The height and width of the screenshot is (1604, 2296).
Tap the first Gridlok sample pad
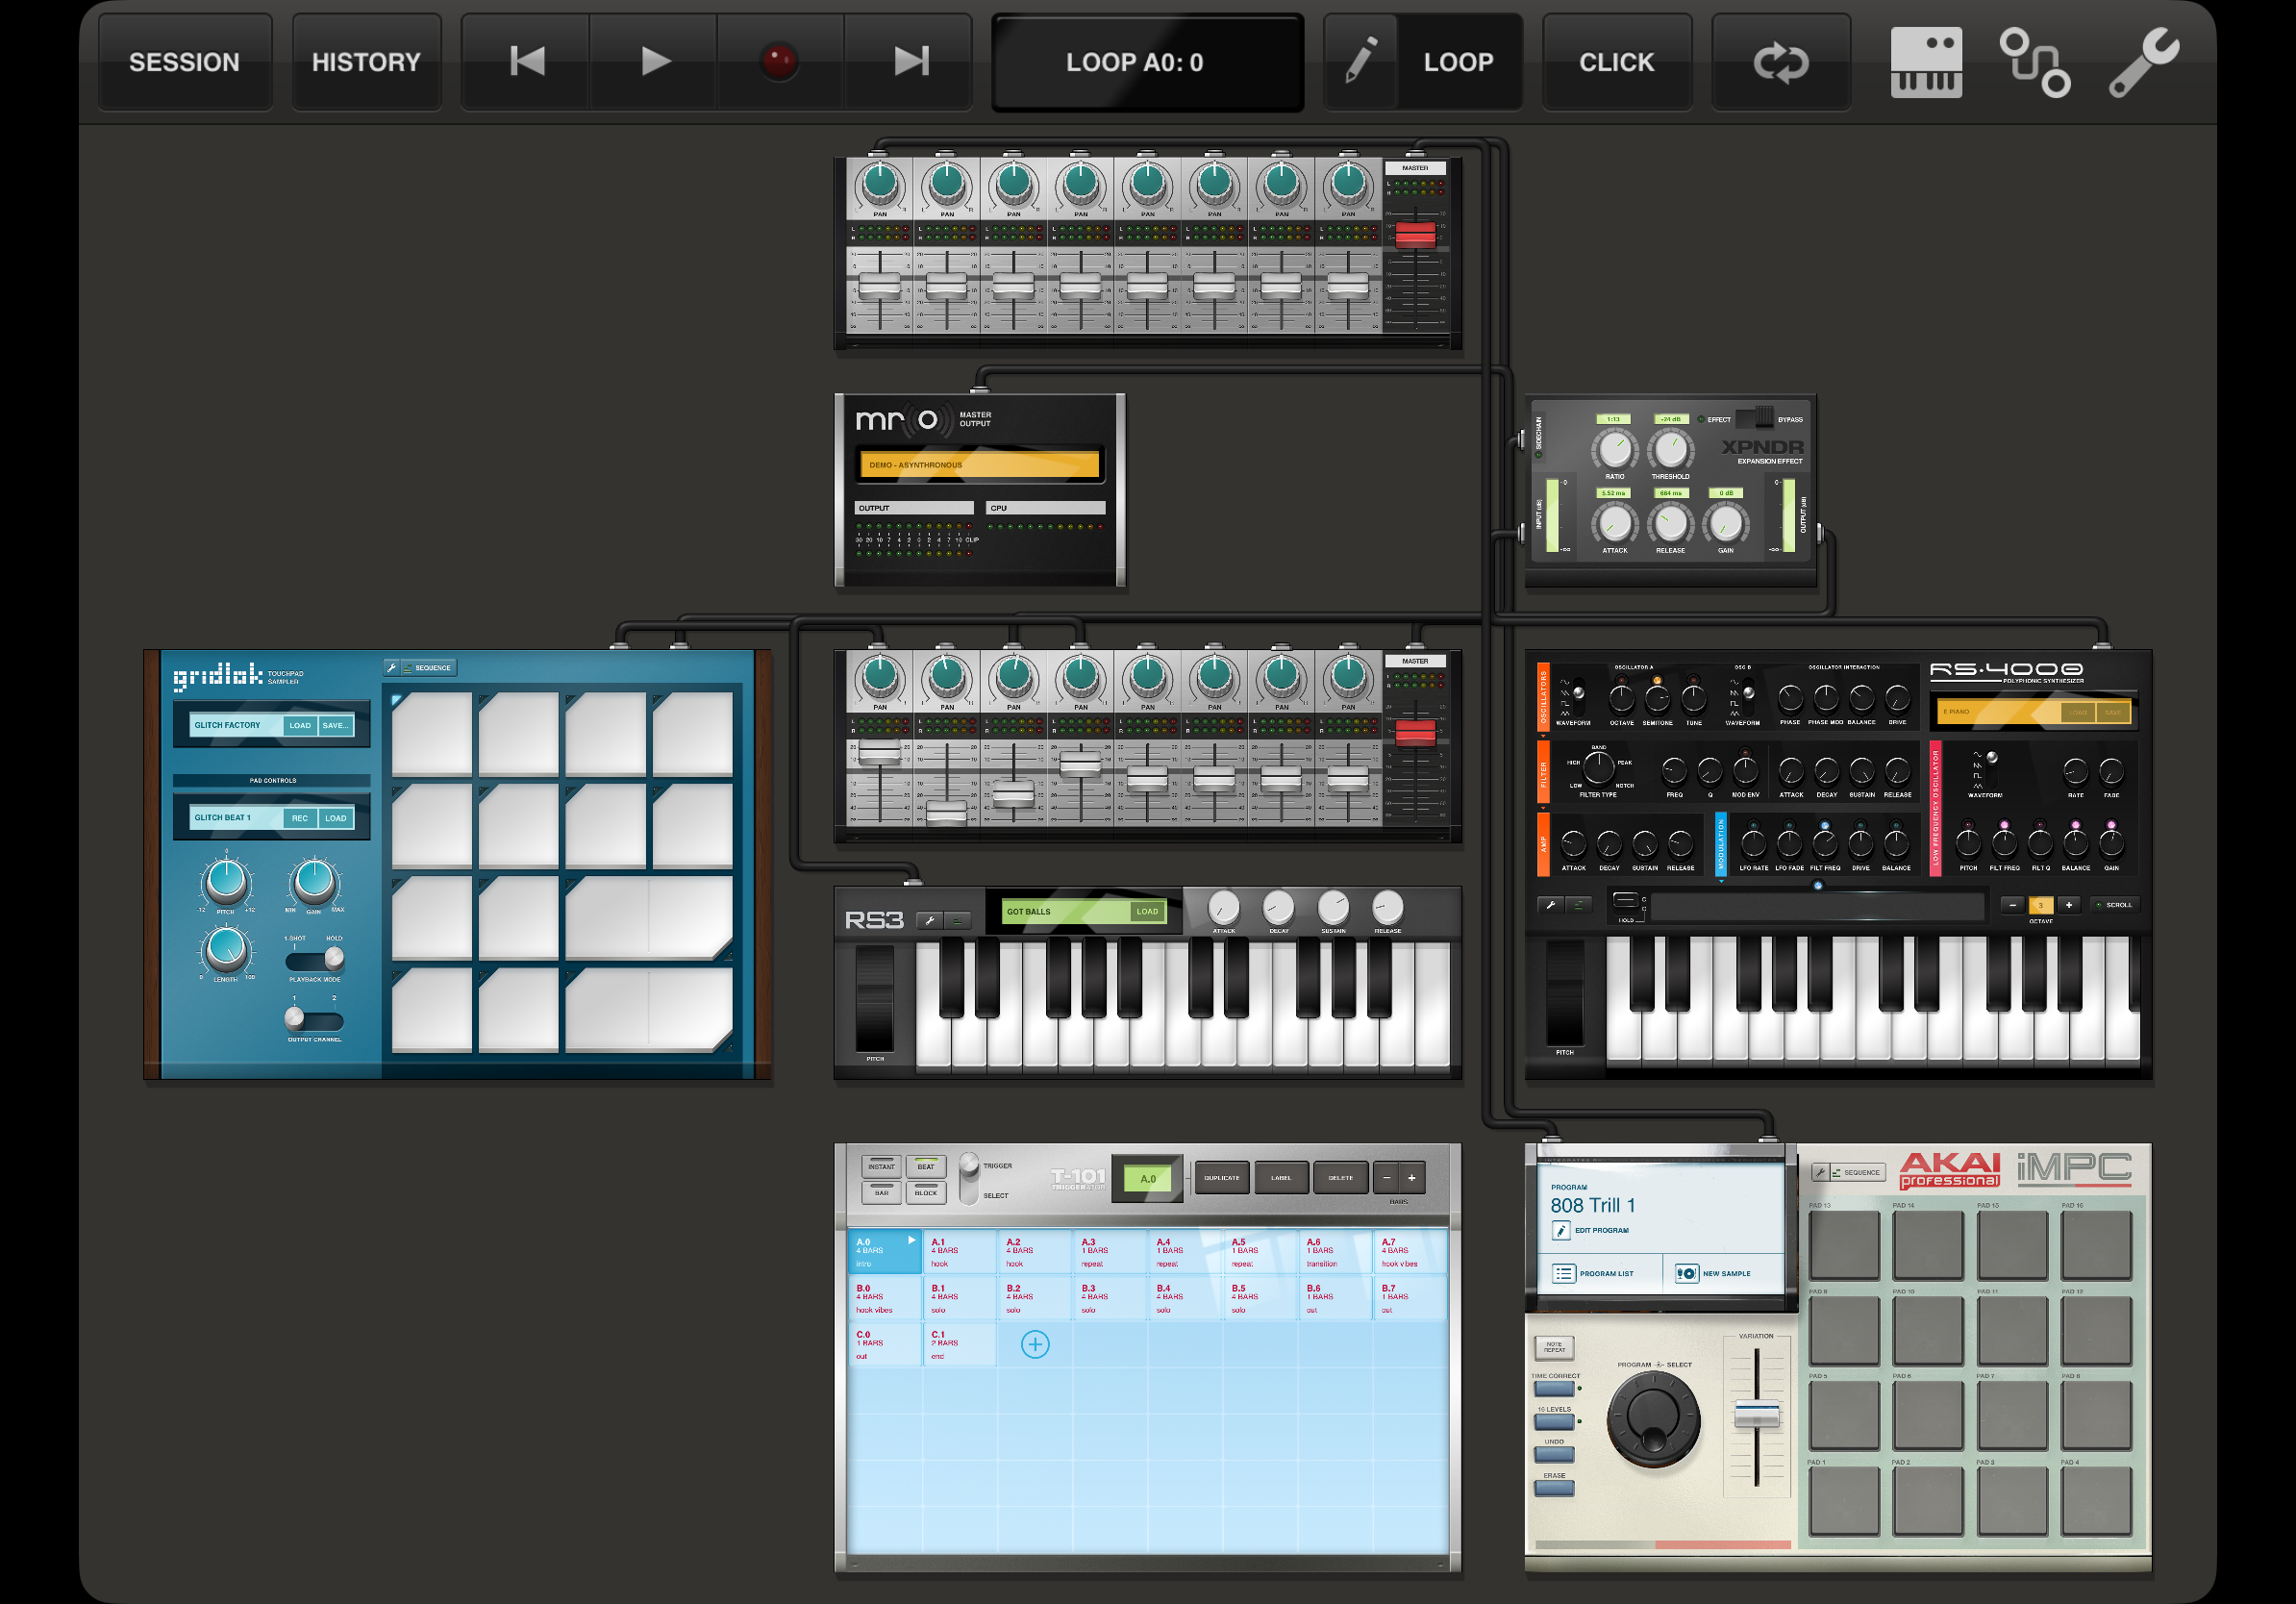tap(432, 734)
